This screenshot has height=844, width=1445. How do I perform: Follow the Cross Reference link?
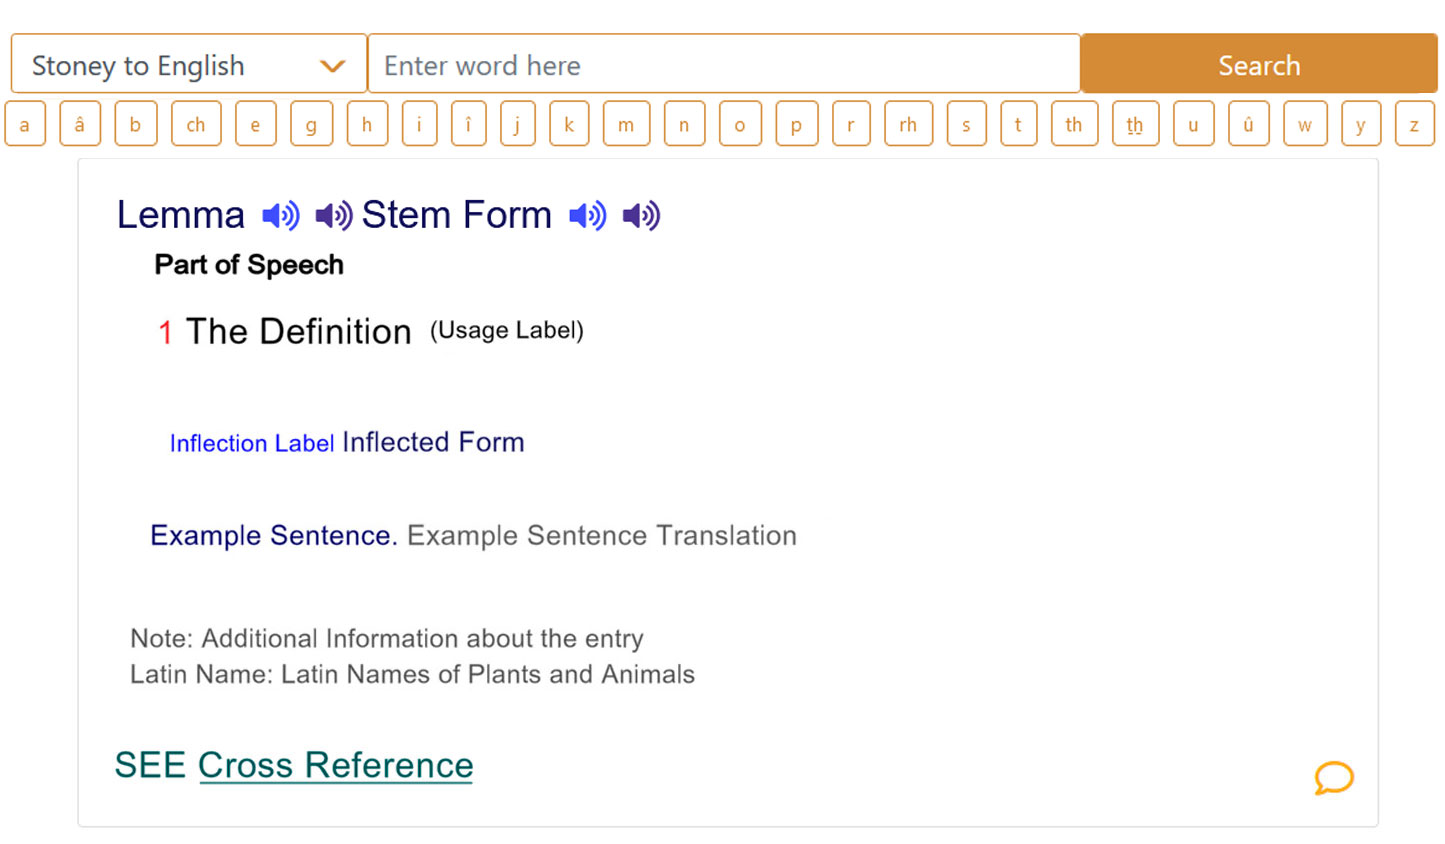click(x=335, y=765)
